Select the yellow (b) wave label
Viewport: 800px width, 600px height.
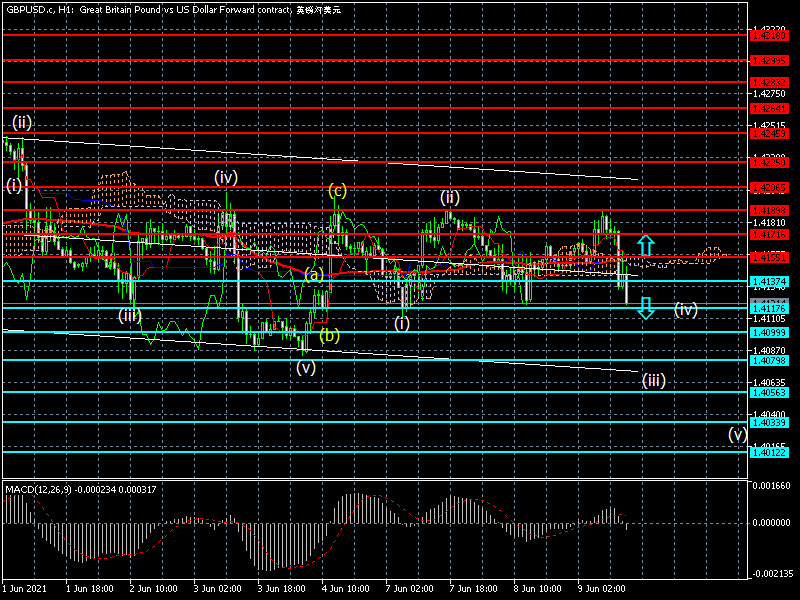point(329,336)
